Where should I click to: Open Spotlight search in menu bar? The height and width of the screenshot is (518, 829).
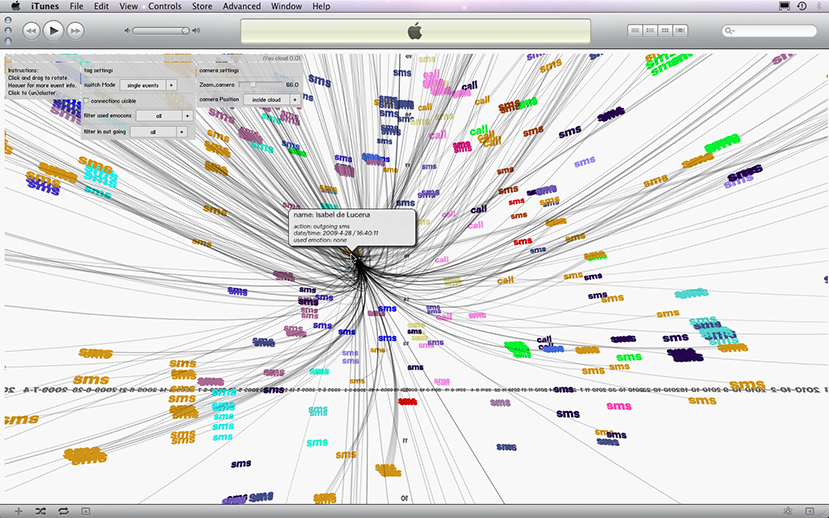click(x=817, y=6)
